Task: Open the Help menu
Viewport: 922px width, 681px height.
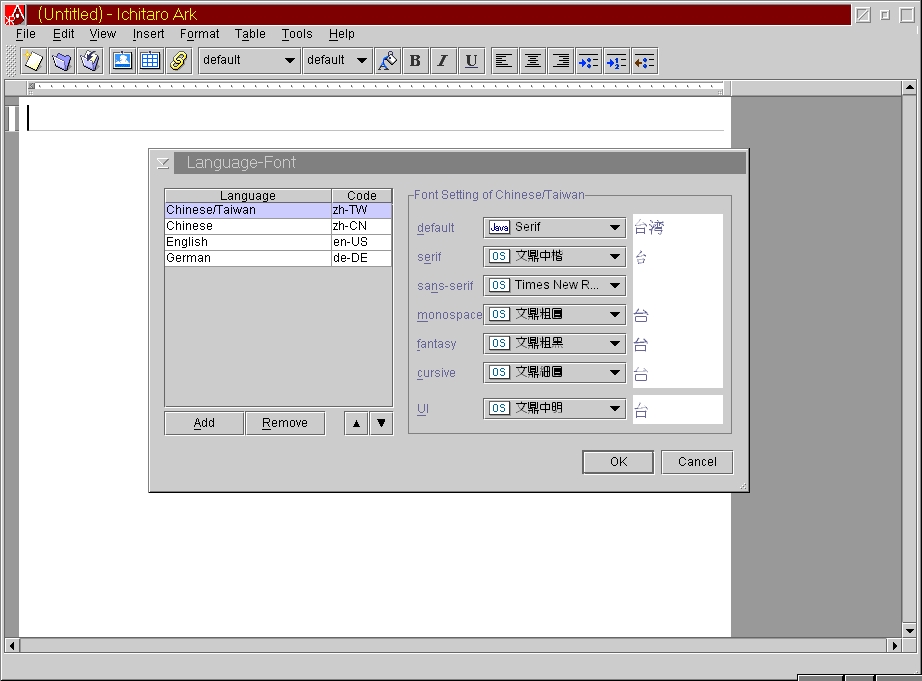Action: 342,34
